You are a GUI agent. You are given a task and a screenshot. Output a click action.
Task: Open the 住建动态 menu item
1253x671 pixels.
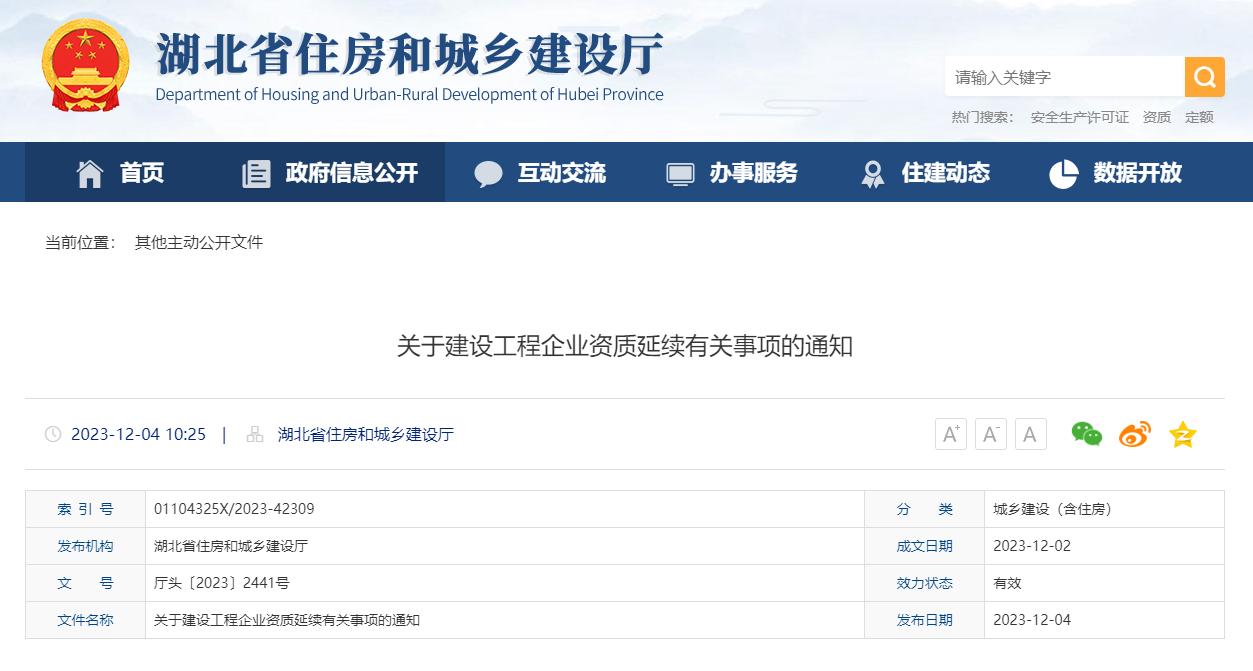point(946,173)
